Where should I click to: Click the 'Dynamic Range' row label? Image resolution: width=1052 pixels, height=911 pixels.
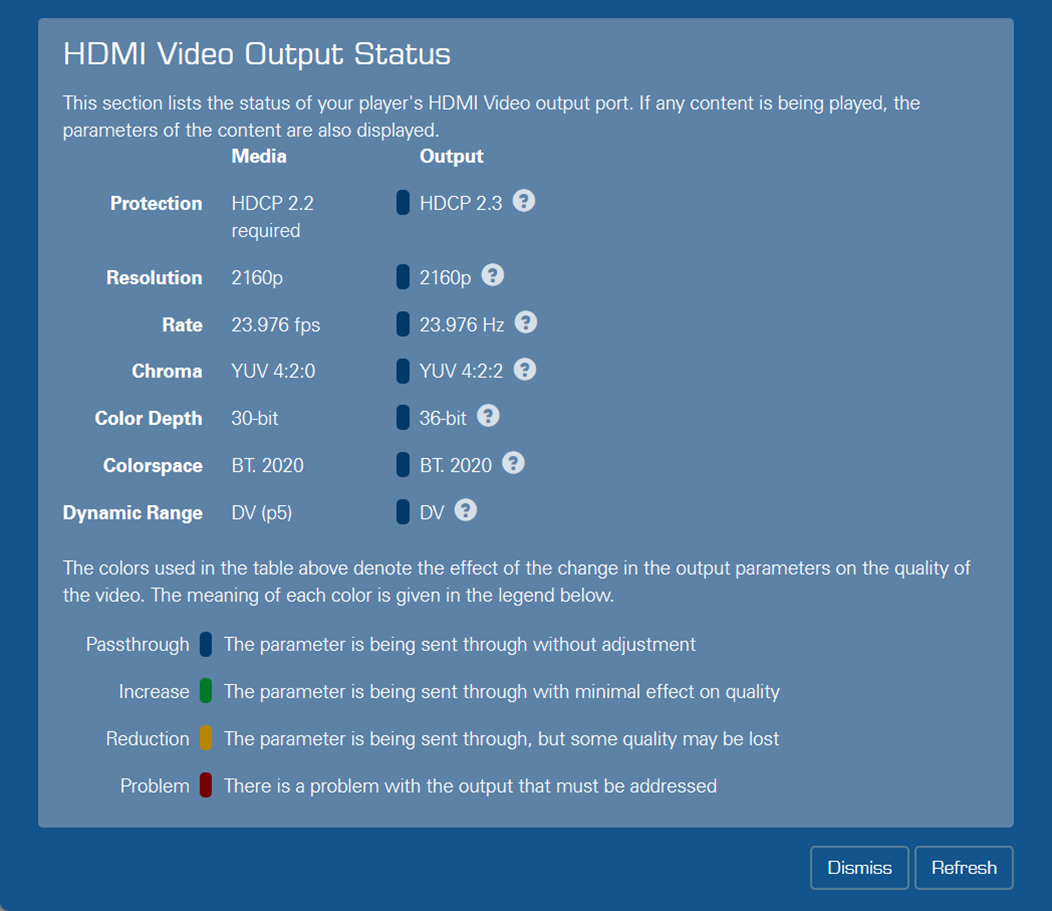133,513
